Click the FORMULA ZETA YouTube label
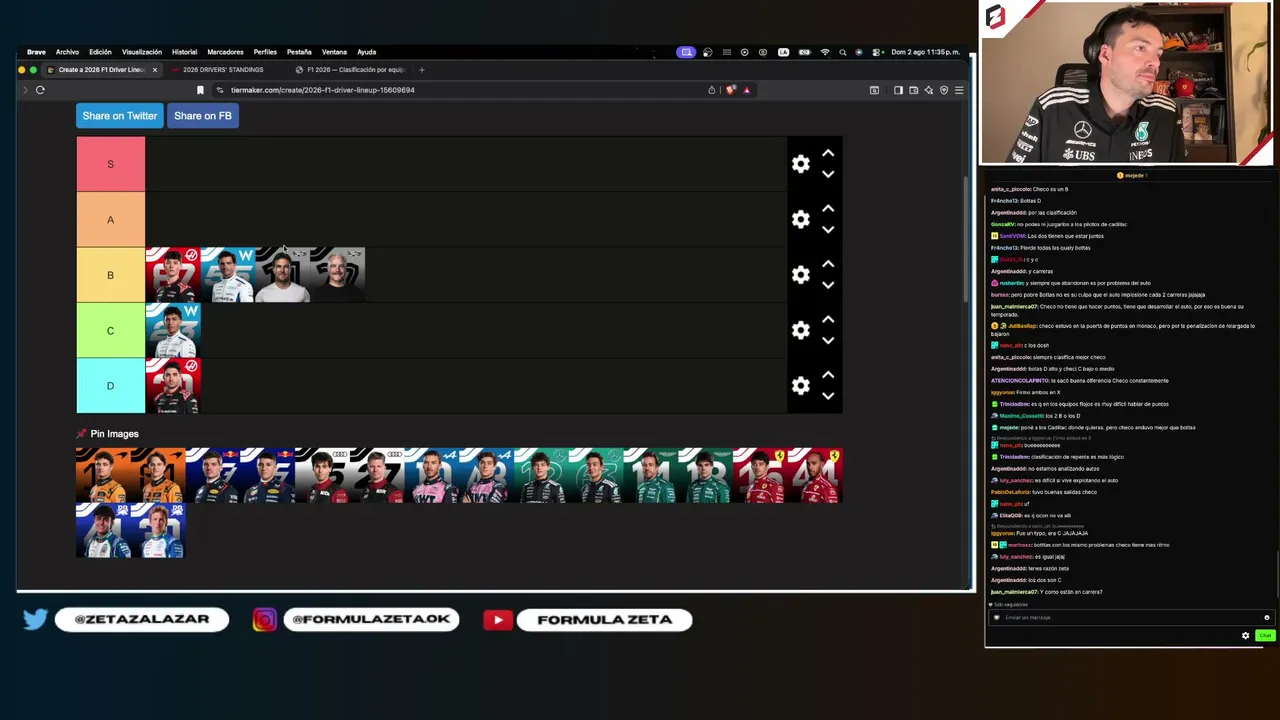The width and height of the screenshot is (1280, 720). click(605, 620)
